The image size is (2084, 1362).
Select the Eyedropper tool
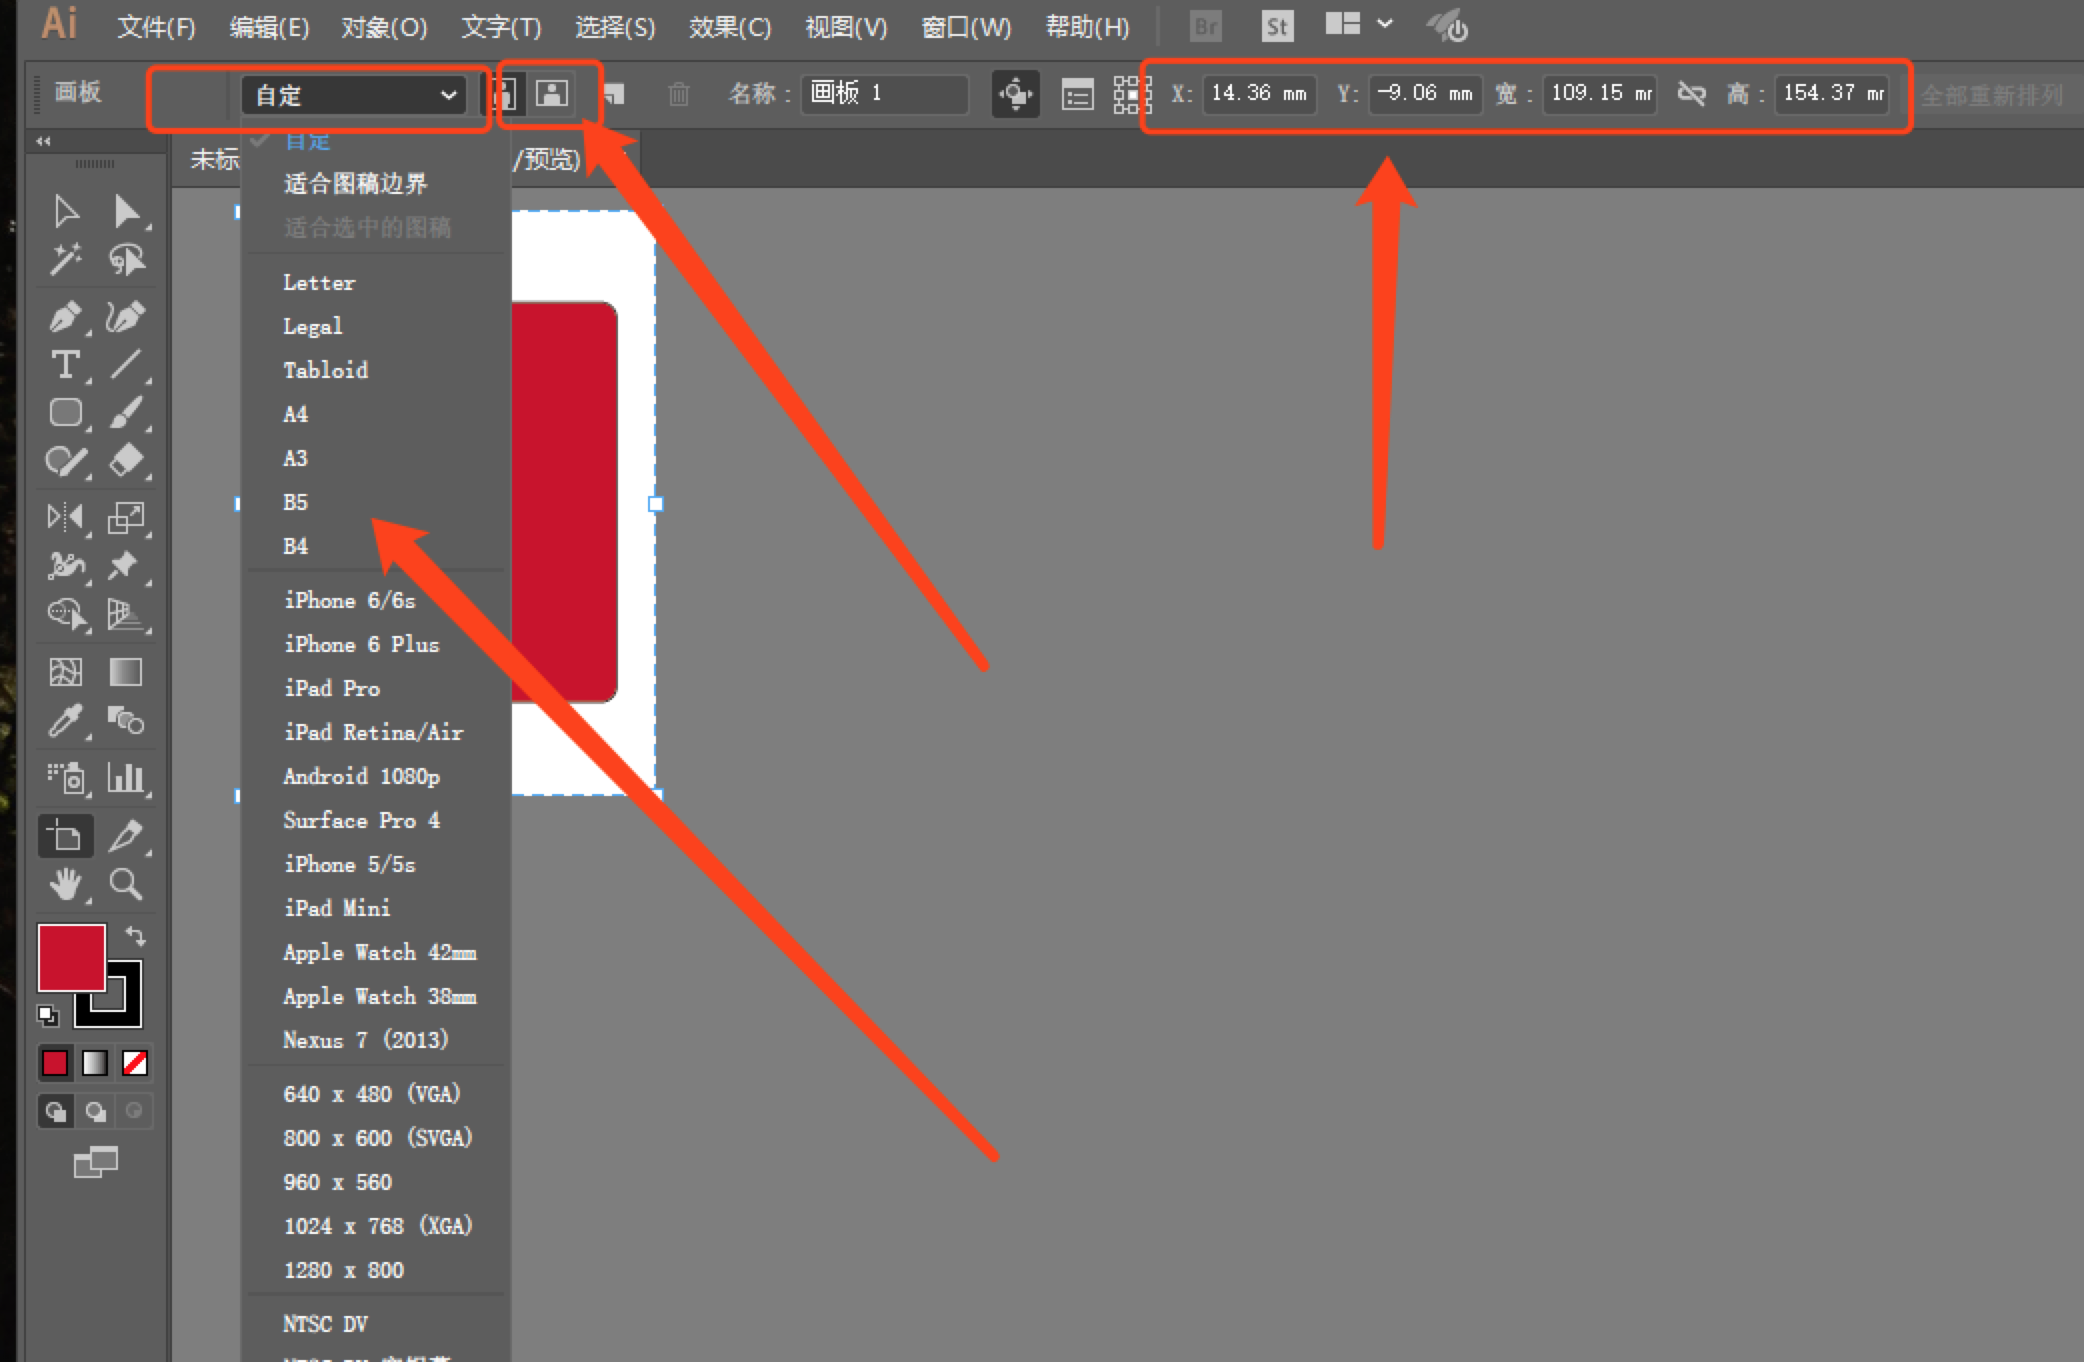64,721
